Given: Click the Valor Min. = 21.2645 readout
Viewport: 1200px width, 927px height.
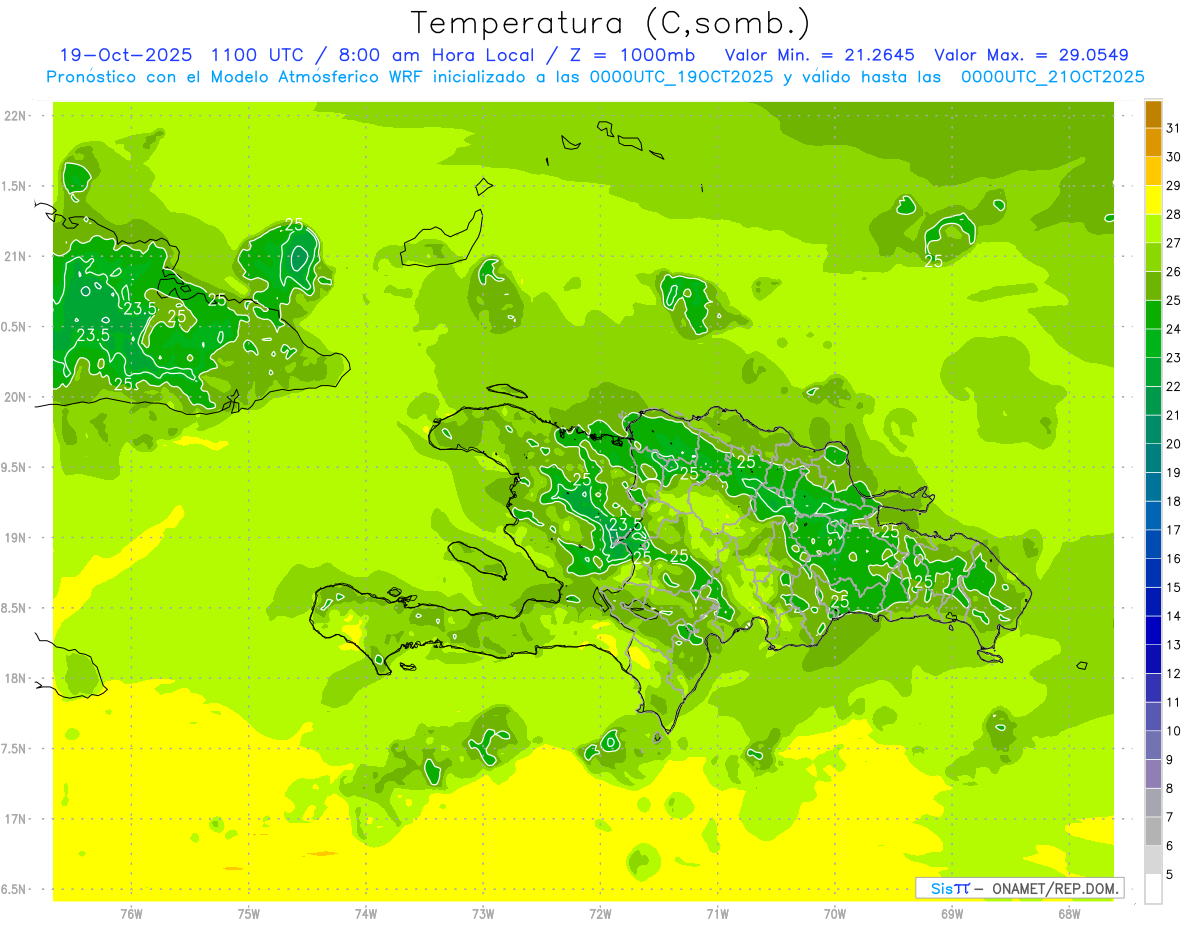Looking at the screenshot, I should [819, 55].
